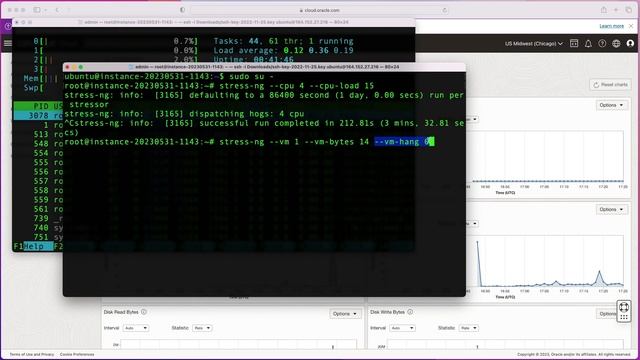Viewport: 640px width, 360px height.
Task: Open the Terms of Use and Privacy link
Action: click(x=32, y=354)
